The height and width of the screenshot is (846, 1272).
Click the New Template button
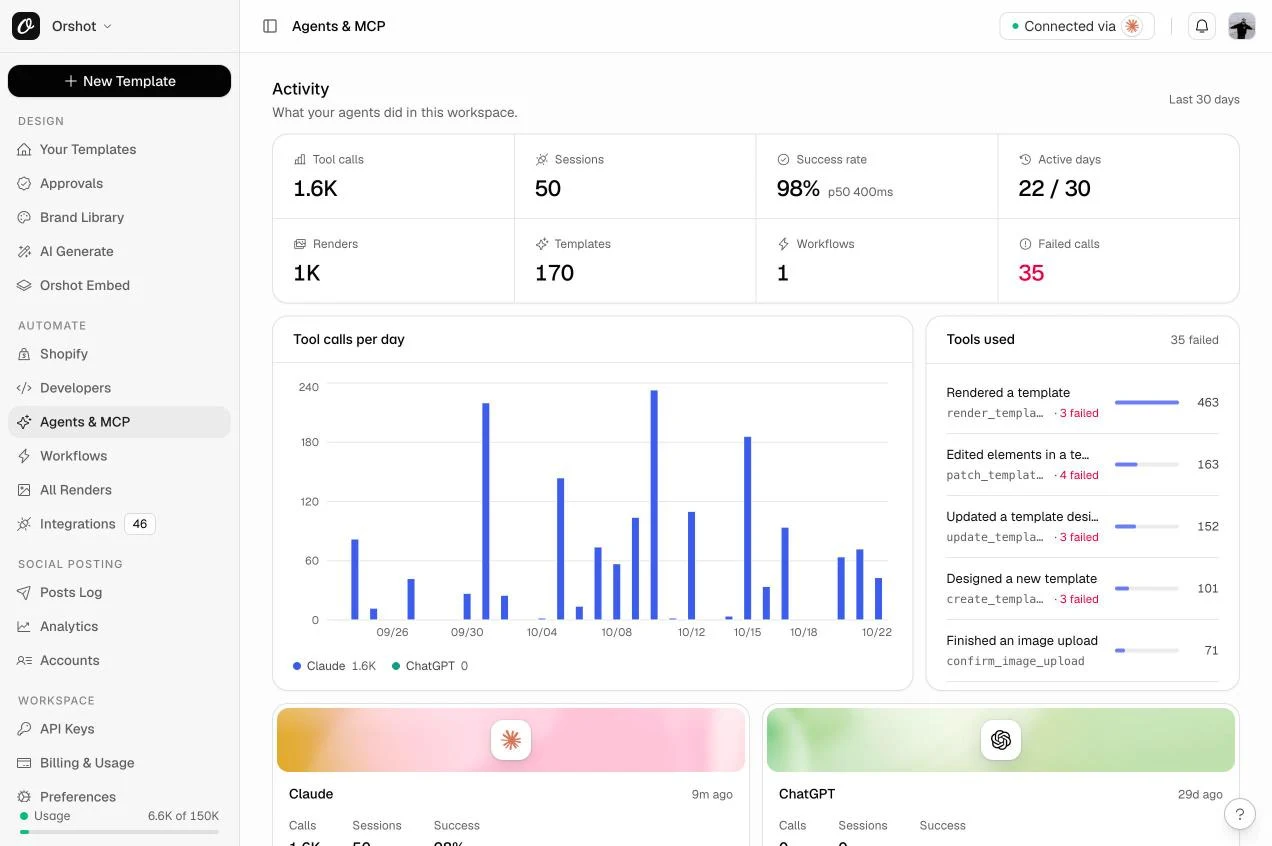click(x=119, y=81)
